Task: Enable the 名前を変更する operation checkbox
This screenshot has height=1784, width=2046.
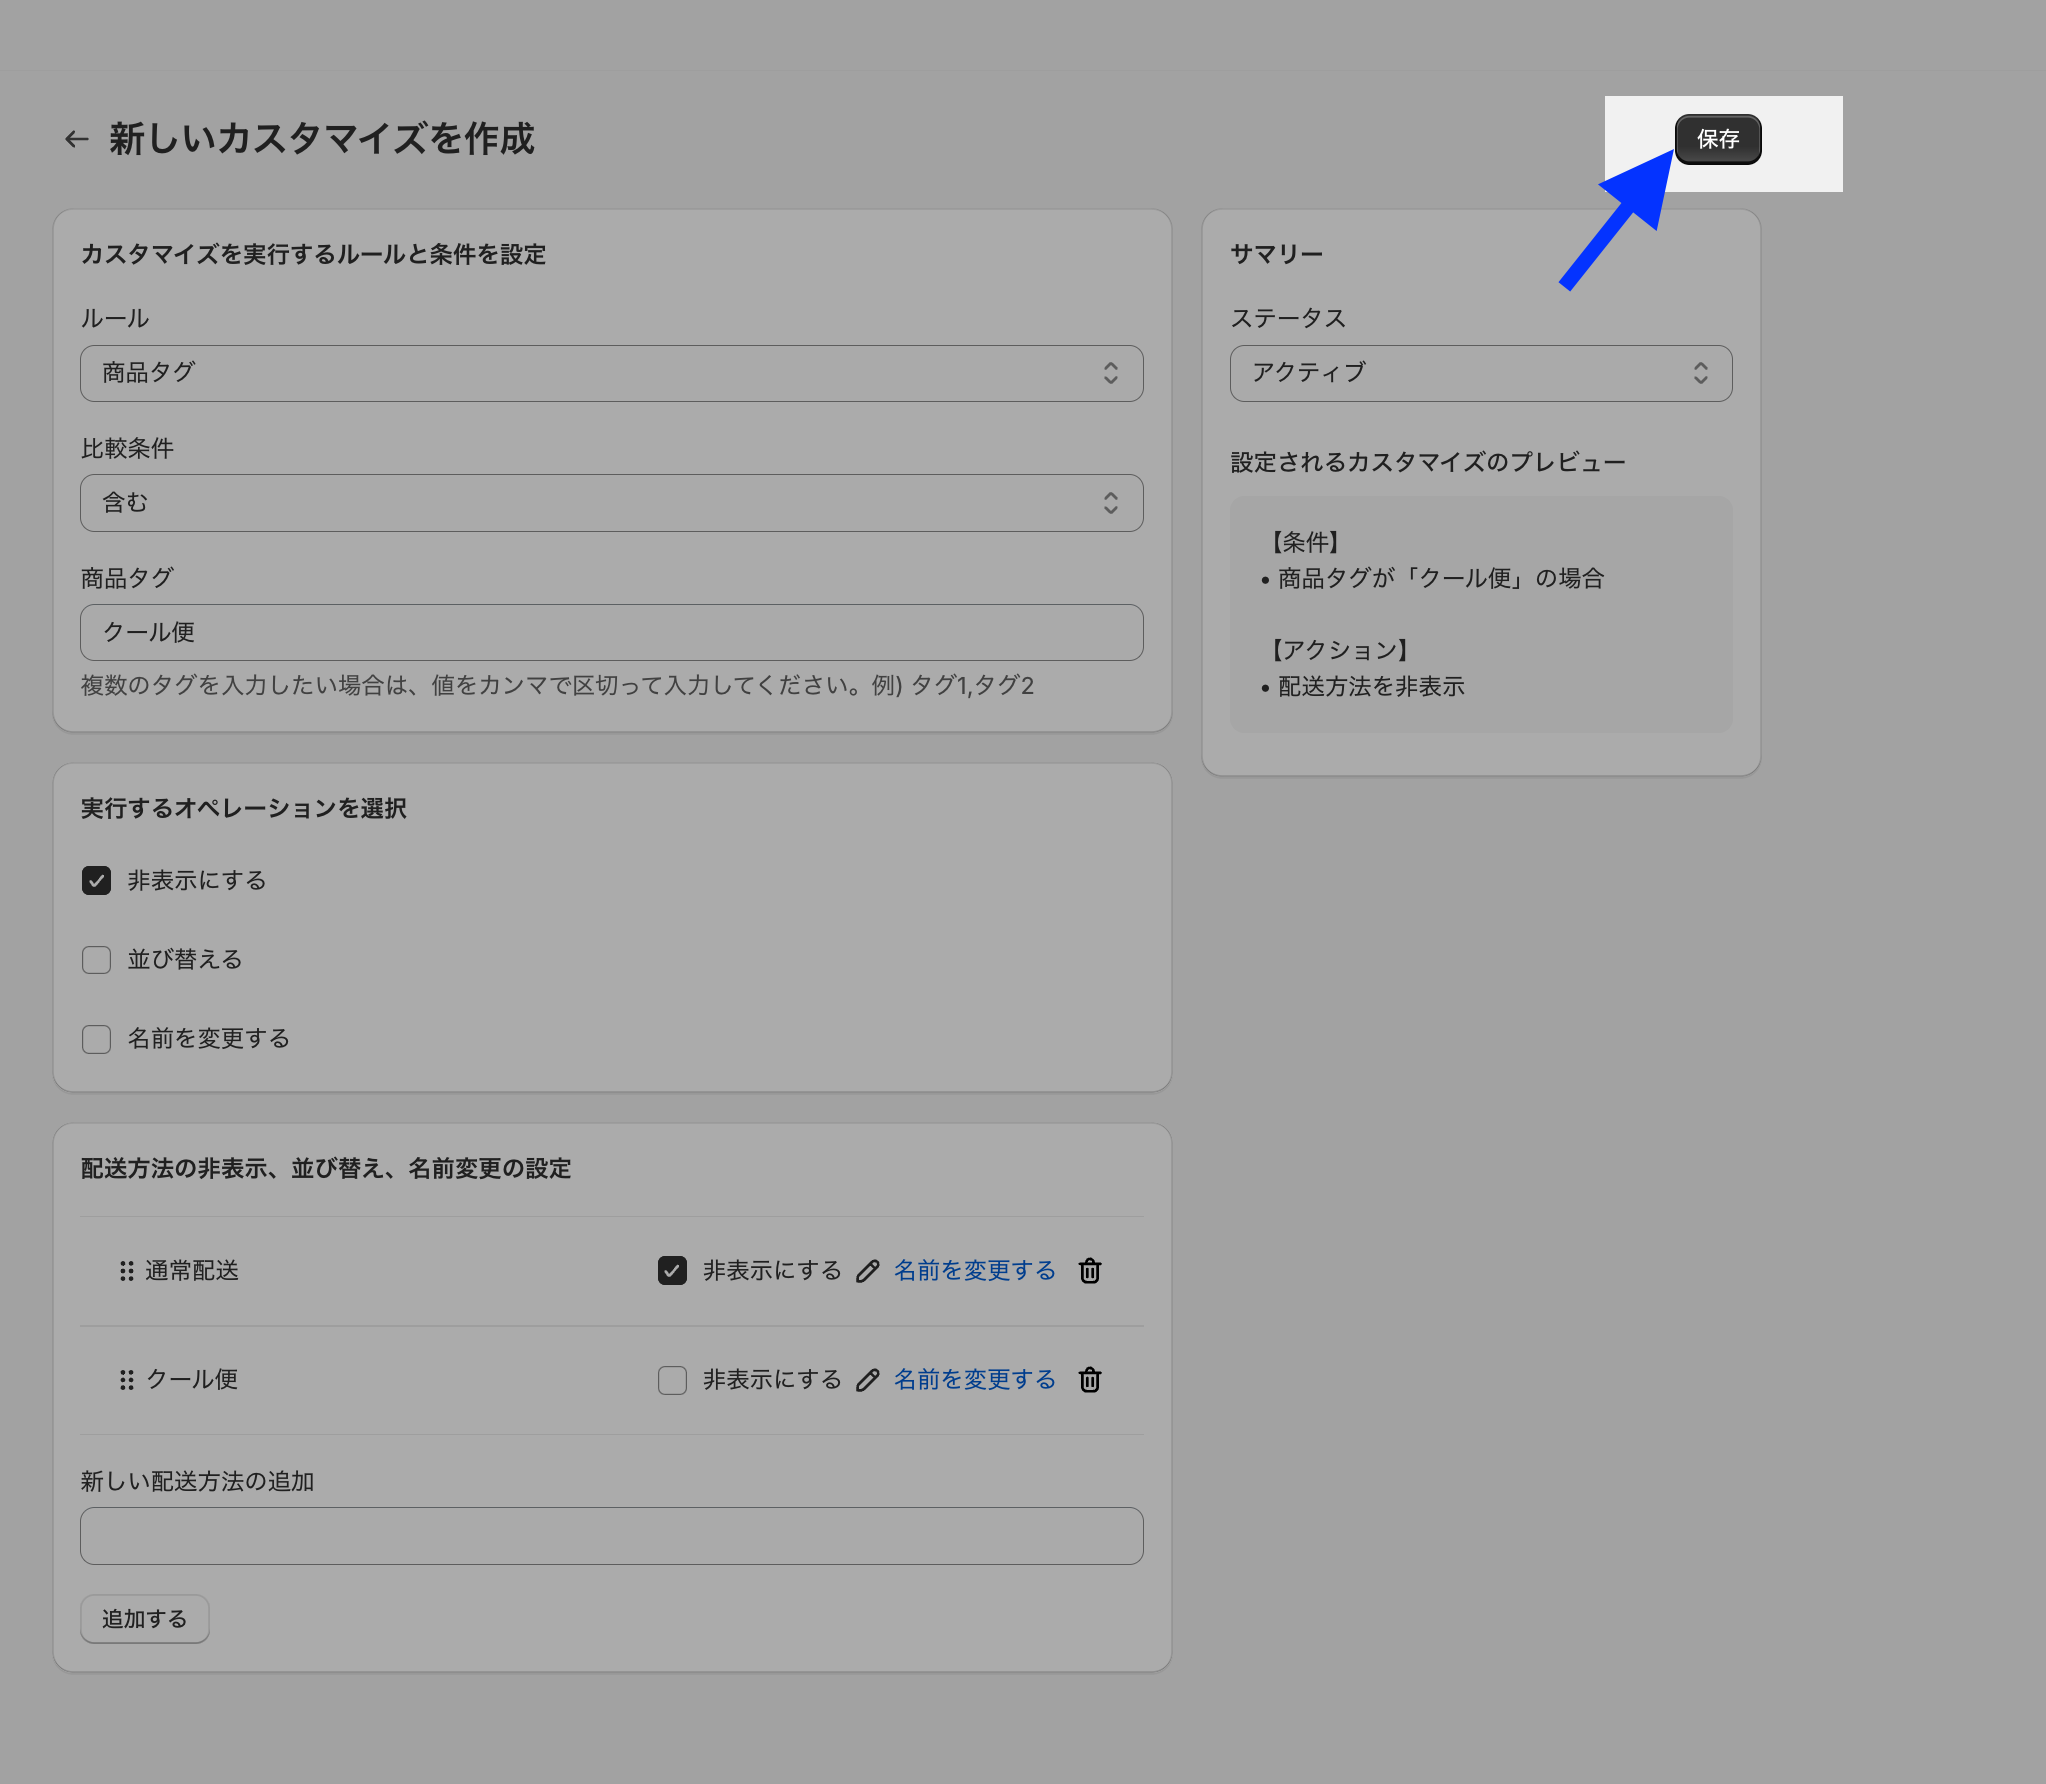Action: point(96,1038)
